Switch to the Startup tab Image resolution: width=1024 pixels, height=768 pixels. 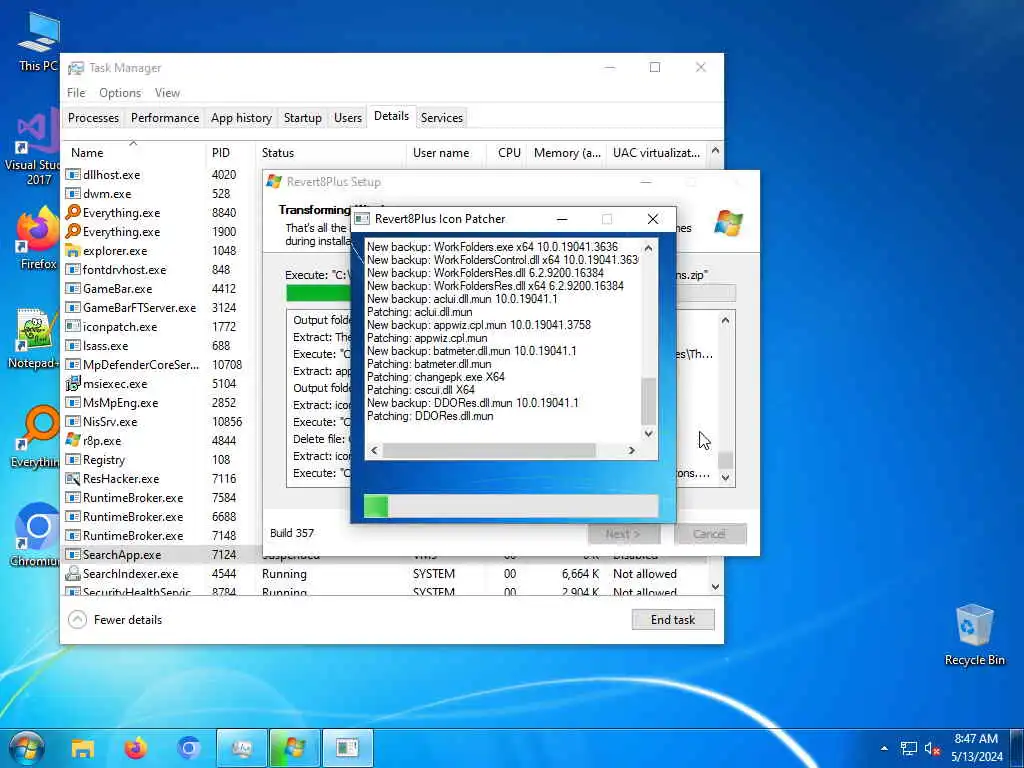pyautogui.click(x=302, y=118)
